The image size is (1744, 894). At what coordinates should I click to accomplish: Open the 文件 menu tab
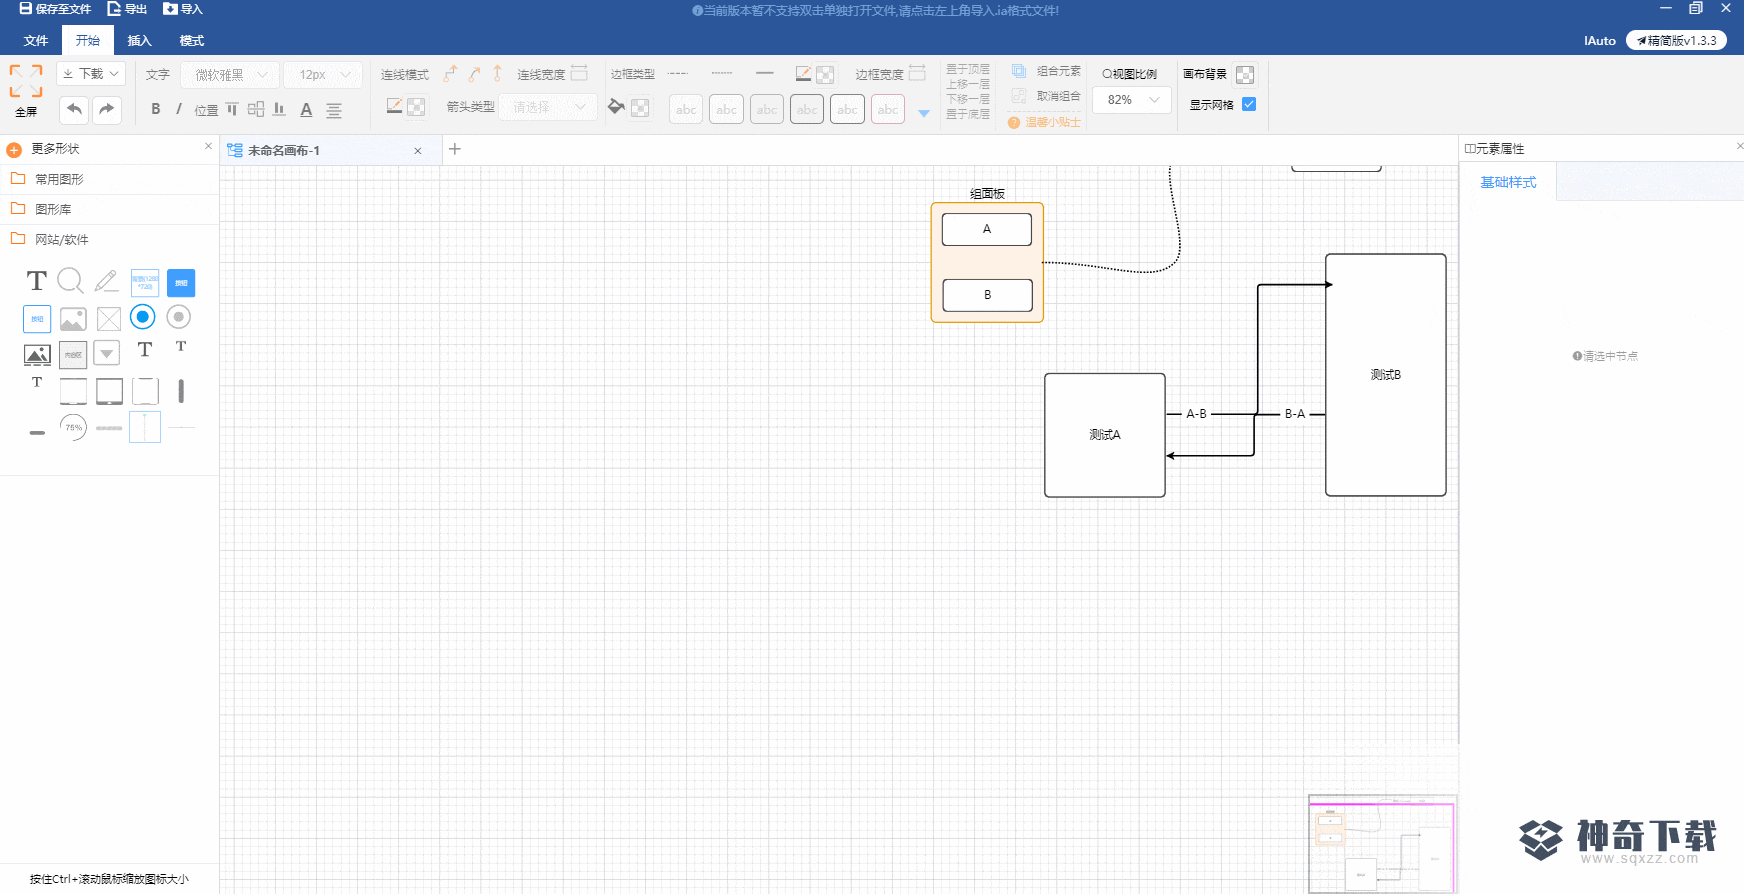[x=36, y=41]
